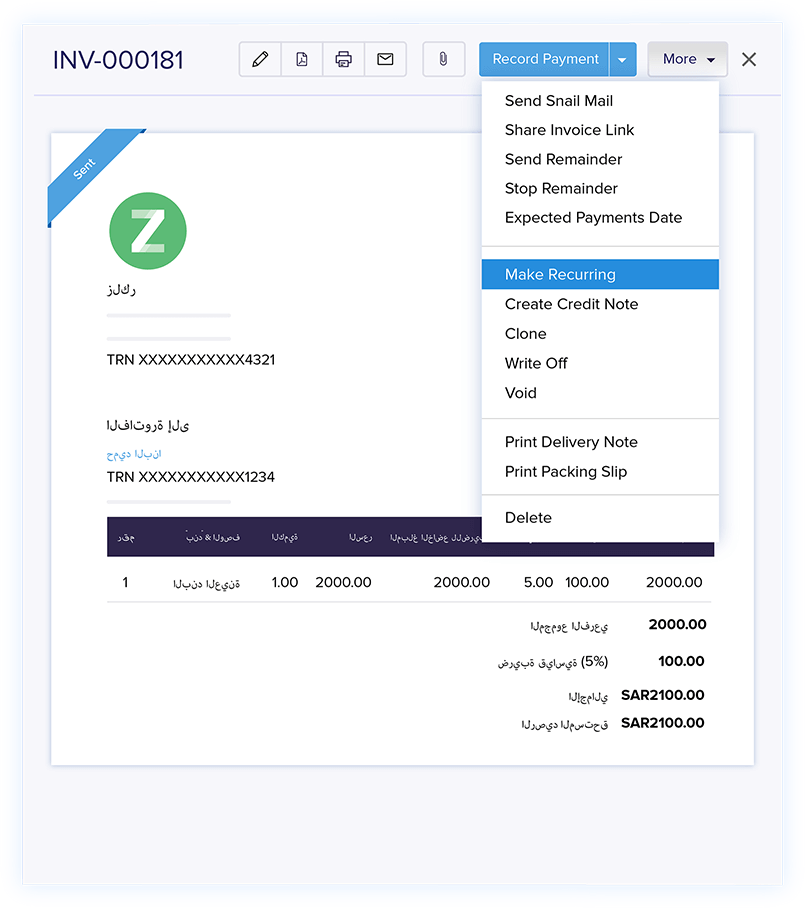The height and width of the screenshot is (908, 805).
Task: Click the green Z company logo
Action: click(148, 231)
